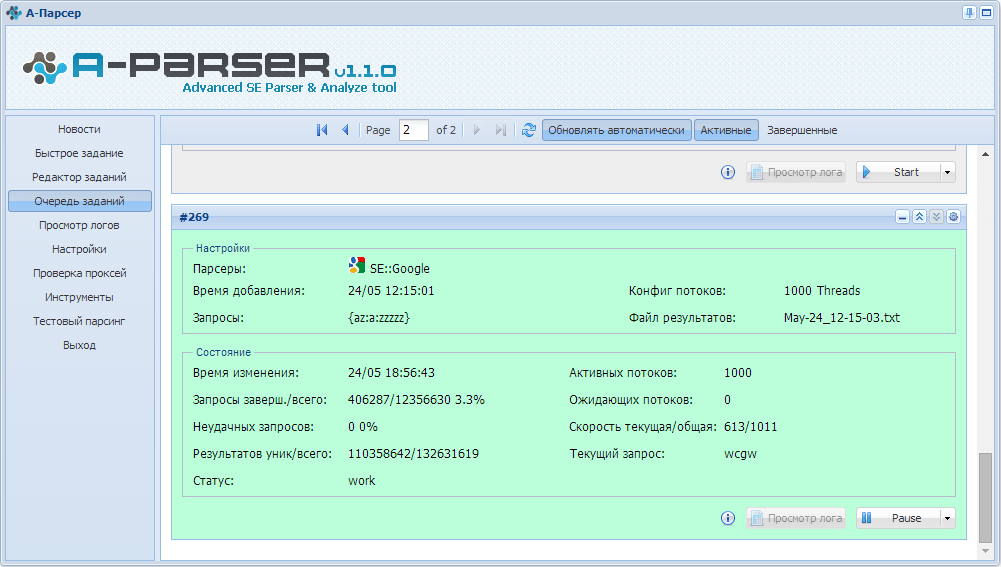The width and height of the screenshot is (1001, 567).
Task: Open Проверка проксей section
Action: point(79,273)
